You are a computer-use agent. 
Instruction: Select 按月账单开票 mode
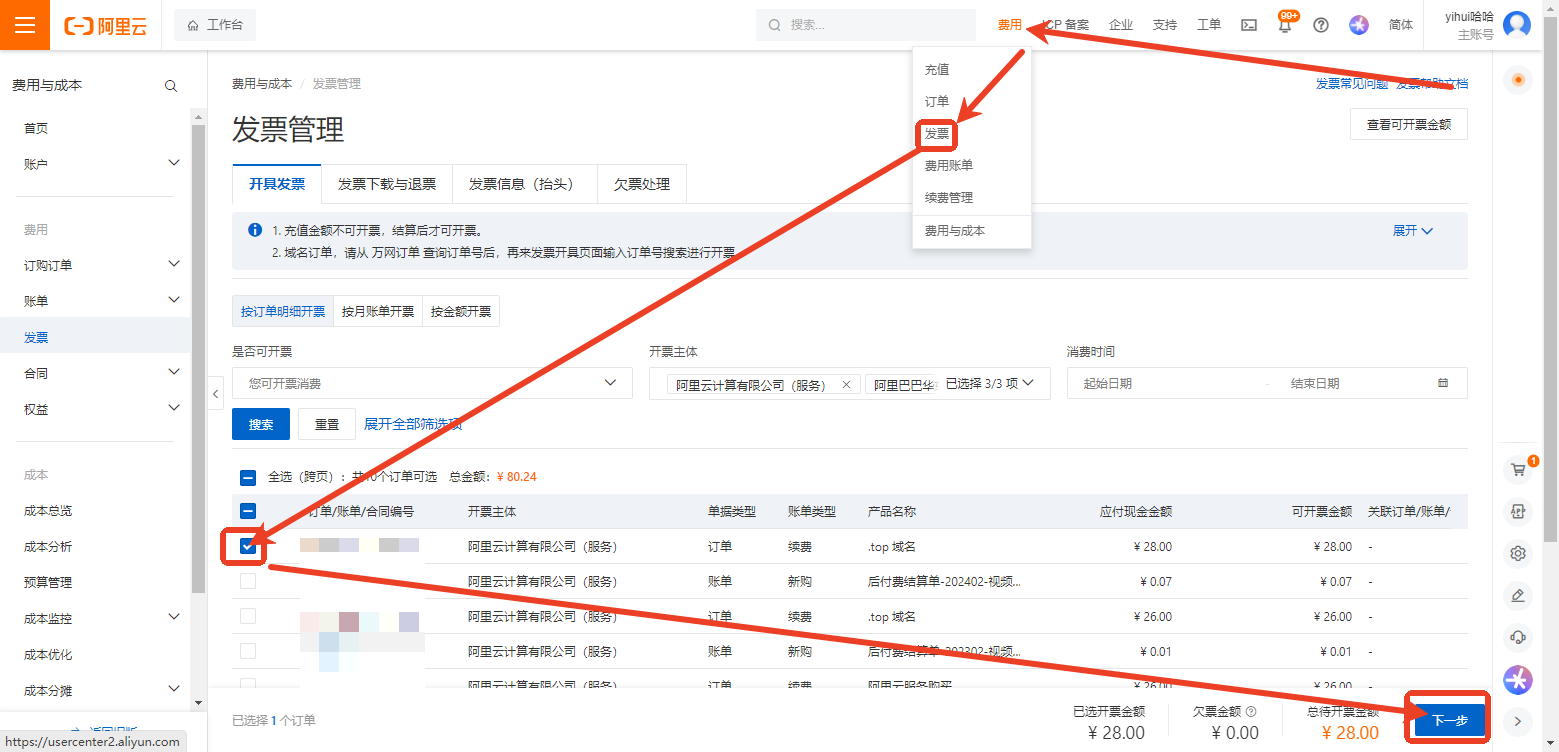378,311
